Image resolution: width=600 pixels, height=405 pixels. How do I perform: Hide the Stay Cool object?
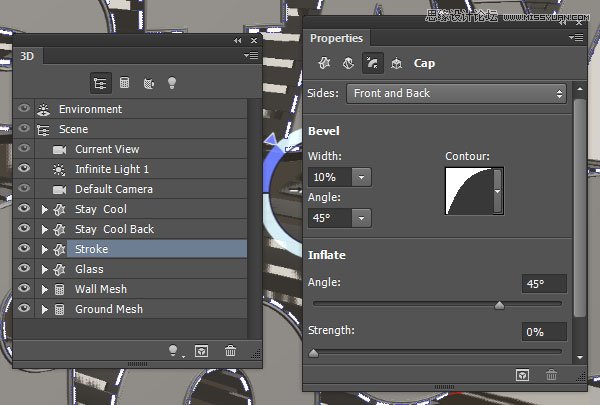24,208
